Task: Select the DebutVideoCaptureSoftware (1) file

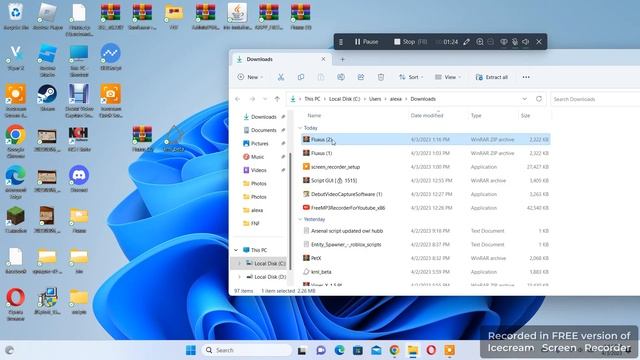Action: [425, 194]
